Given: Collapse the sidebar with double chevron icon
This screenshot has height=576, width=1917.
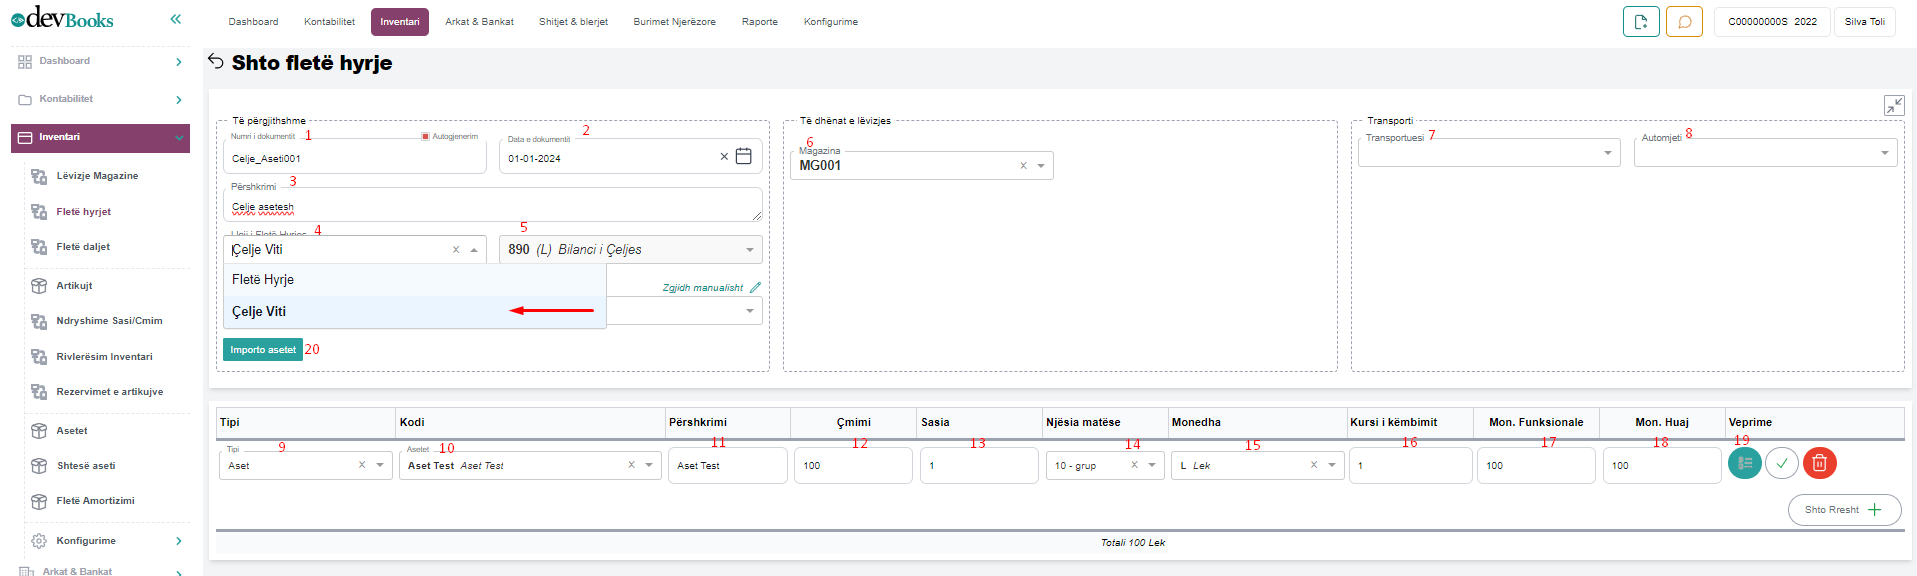Looking at the screenshot, I should coord(176,19).
